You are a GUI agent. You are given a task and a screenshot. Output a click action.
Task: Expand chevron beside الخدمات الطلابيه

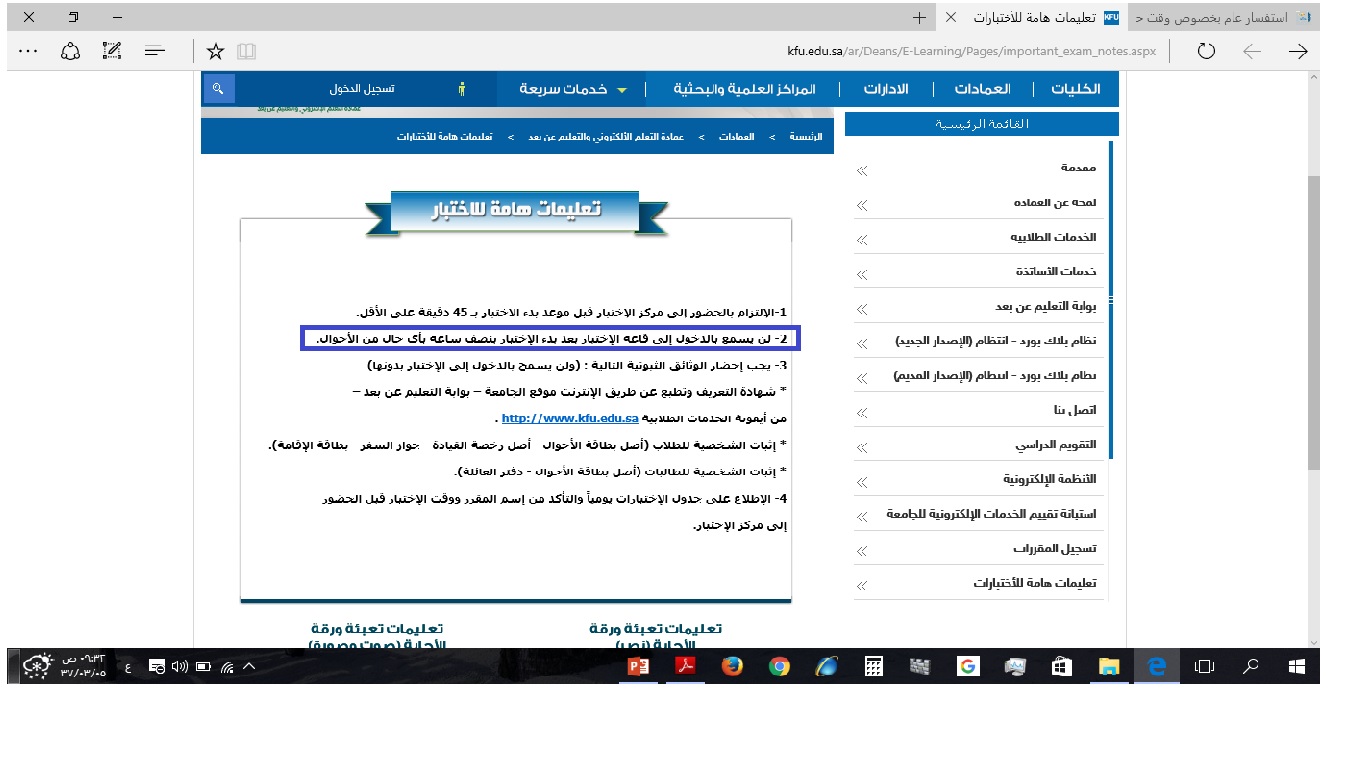pyautogui.click(x=862, y=241)
